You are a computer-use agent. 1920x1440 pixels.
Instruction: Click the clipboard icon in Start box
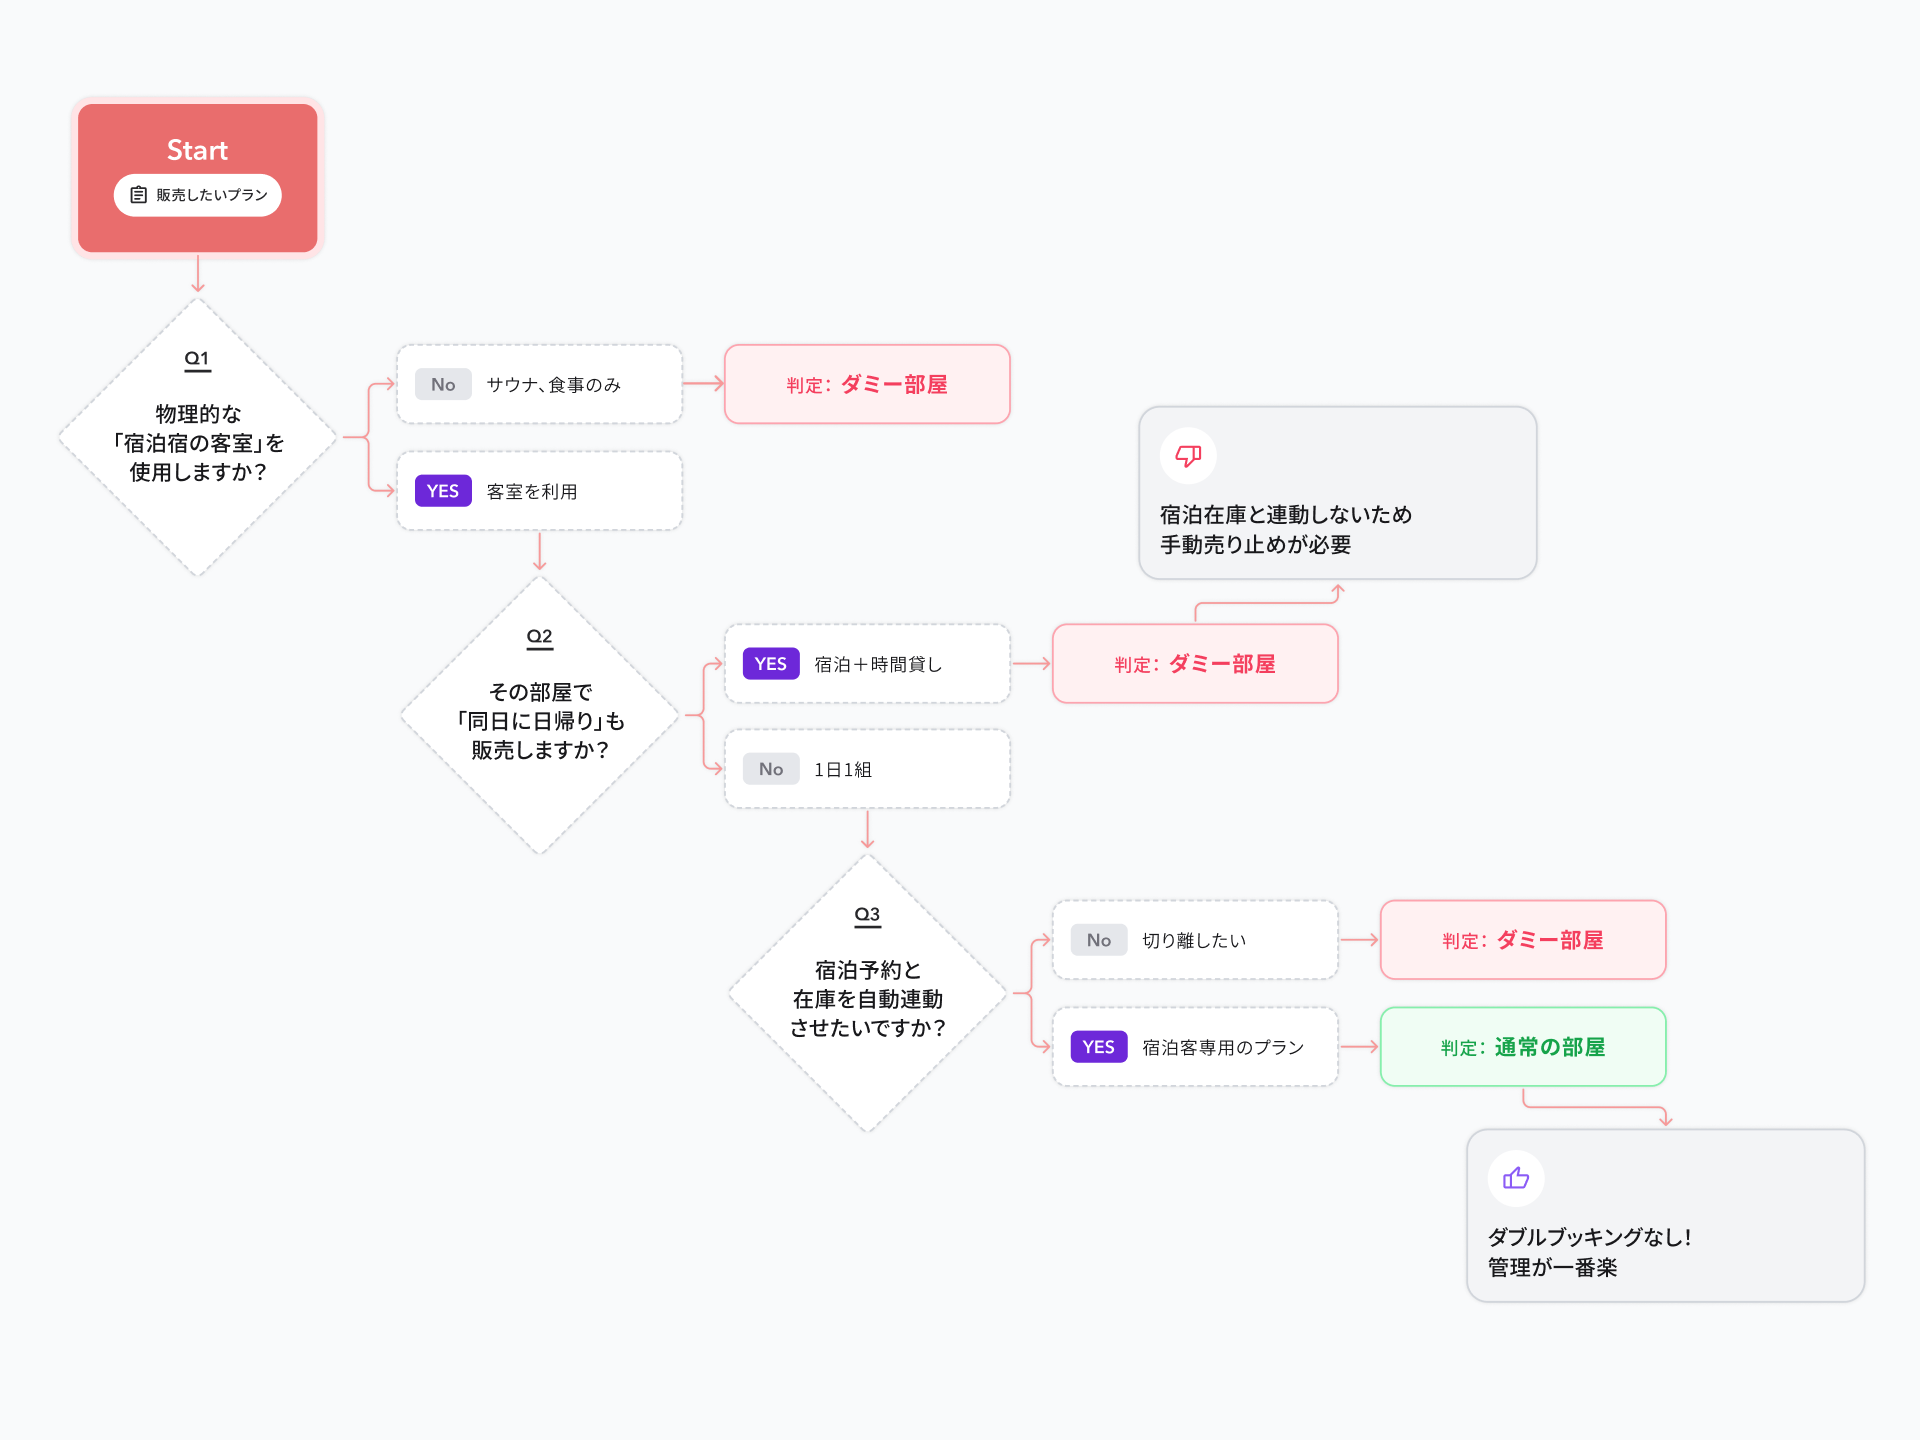(x=139, y=195)
